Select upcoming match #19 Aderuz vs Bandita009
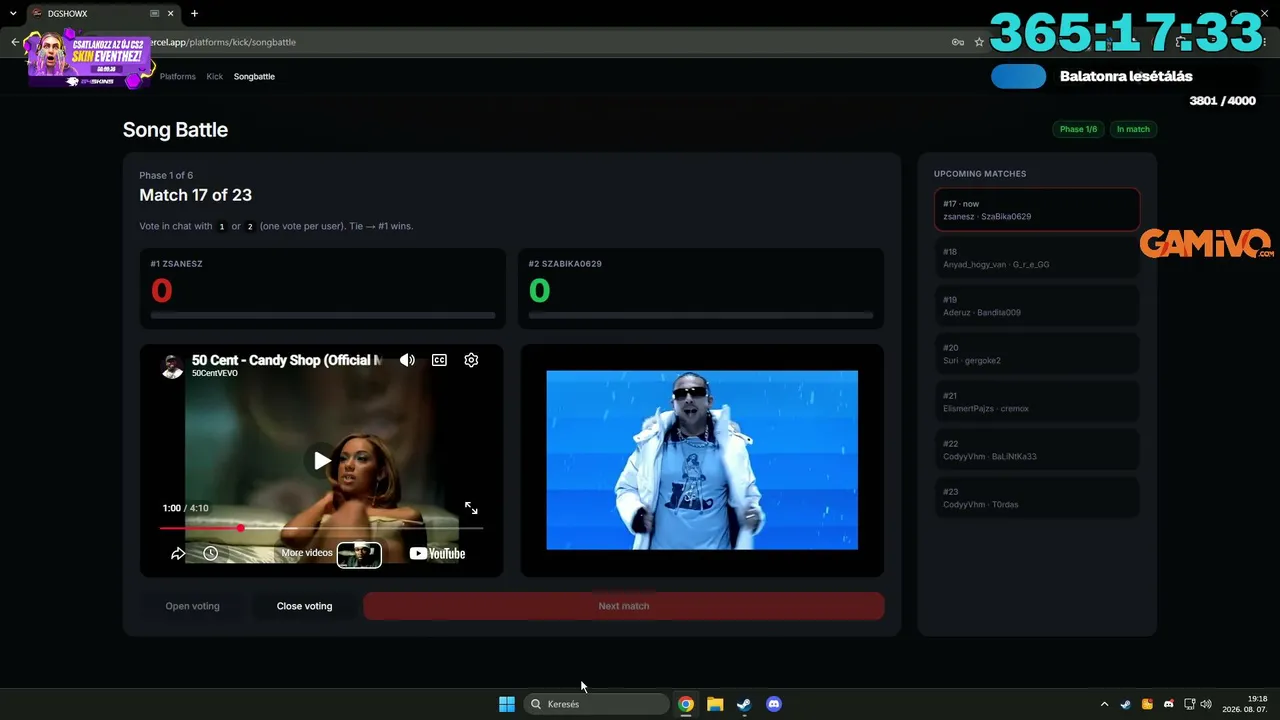 [x=1037, y=306]
